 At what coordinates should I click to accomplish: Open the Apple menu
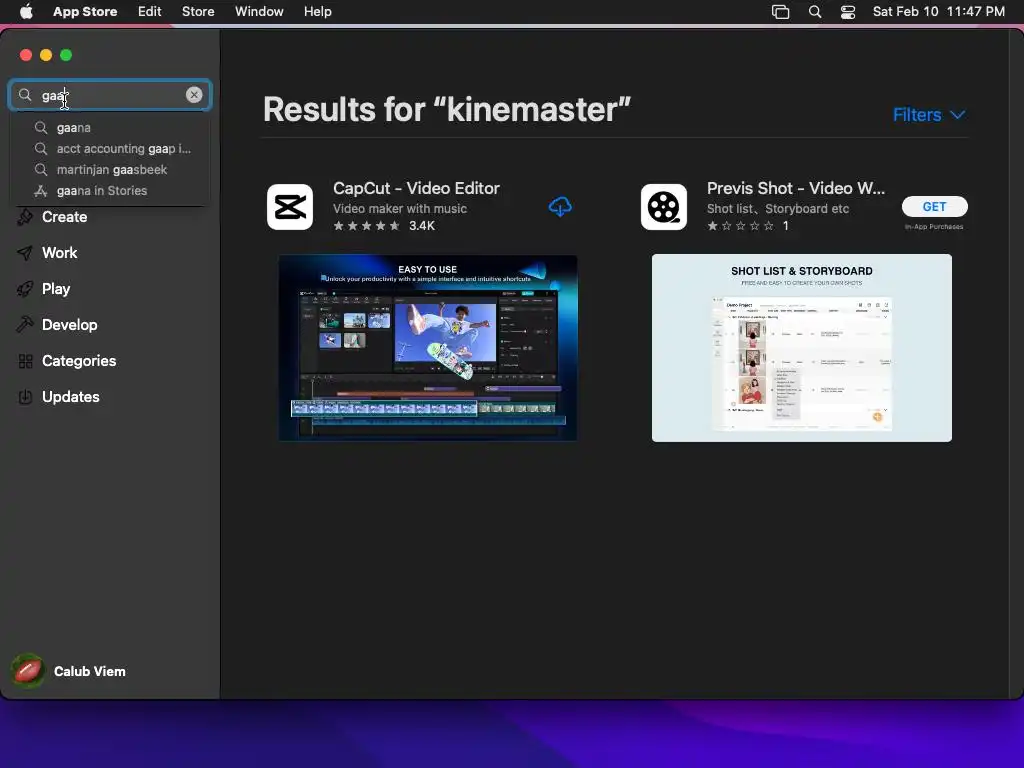tap(26, 12)
